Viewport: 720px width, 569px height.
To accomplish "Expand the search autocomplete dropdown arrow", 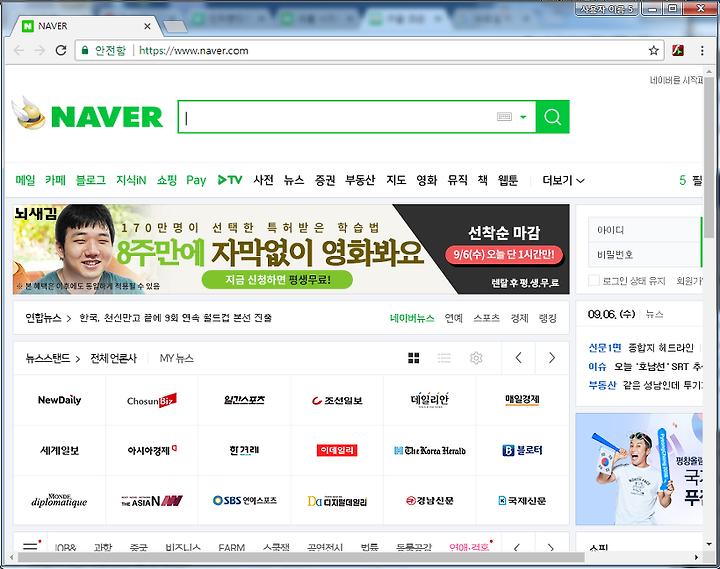I will point(523,117).
